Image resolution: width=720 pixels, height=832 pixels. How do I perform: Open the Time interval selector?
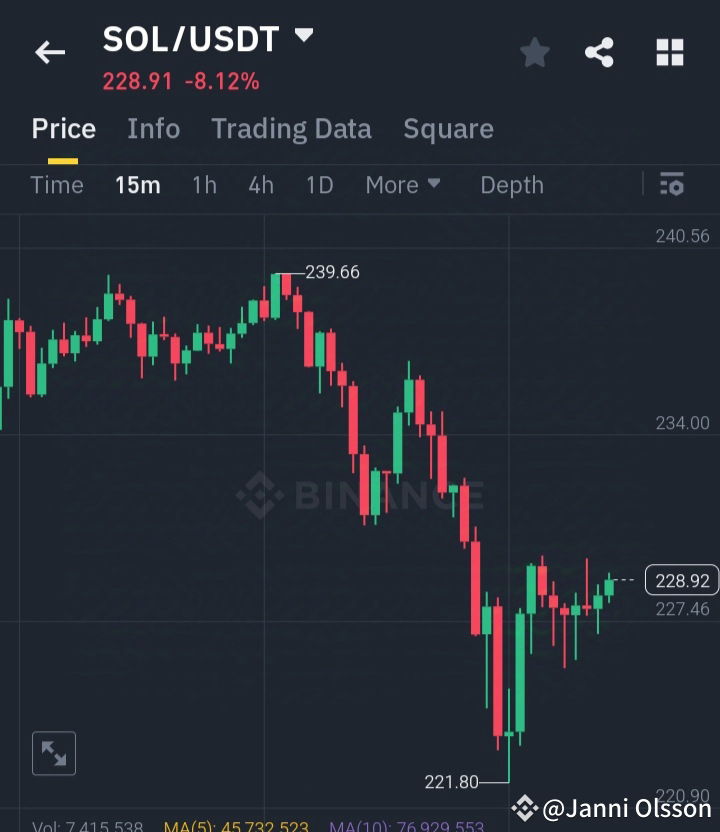56,185
